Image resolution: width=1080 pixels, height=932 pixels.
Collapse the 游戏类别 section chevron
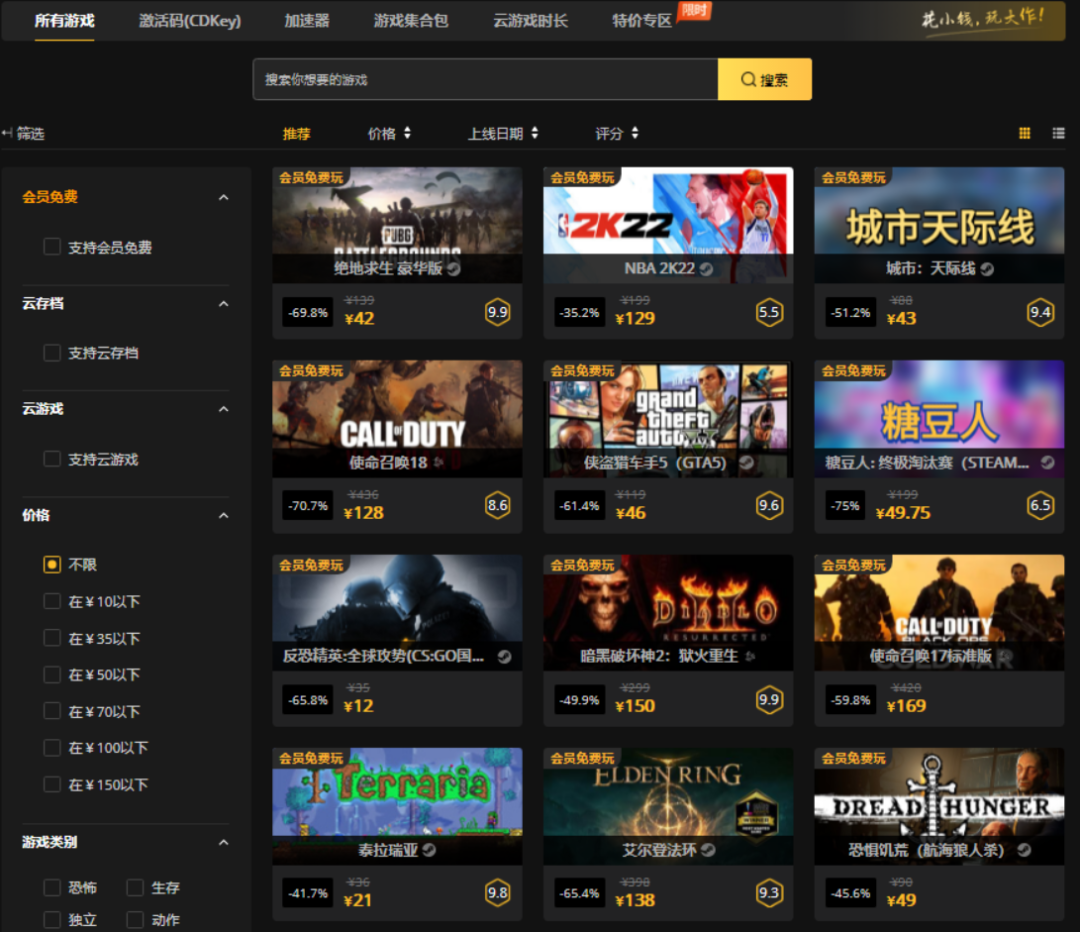[x=223, y=842]
